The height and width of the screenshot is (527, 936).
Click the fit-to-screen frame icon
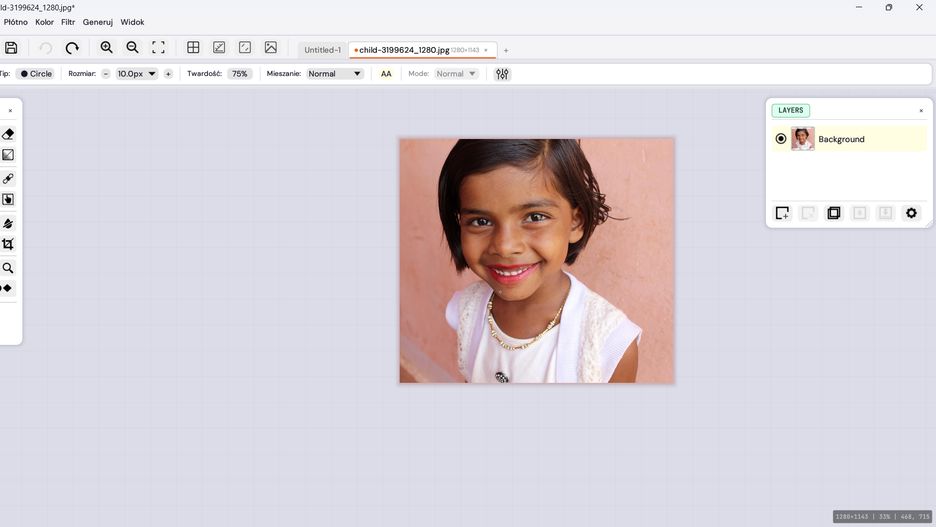point(158,48)
